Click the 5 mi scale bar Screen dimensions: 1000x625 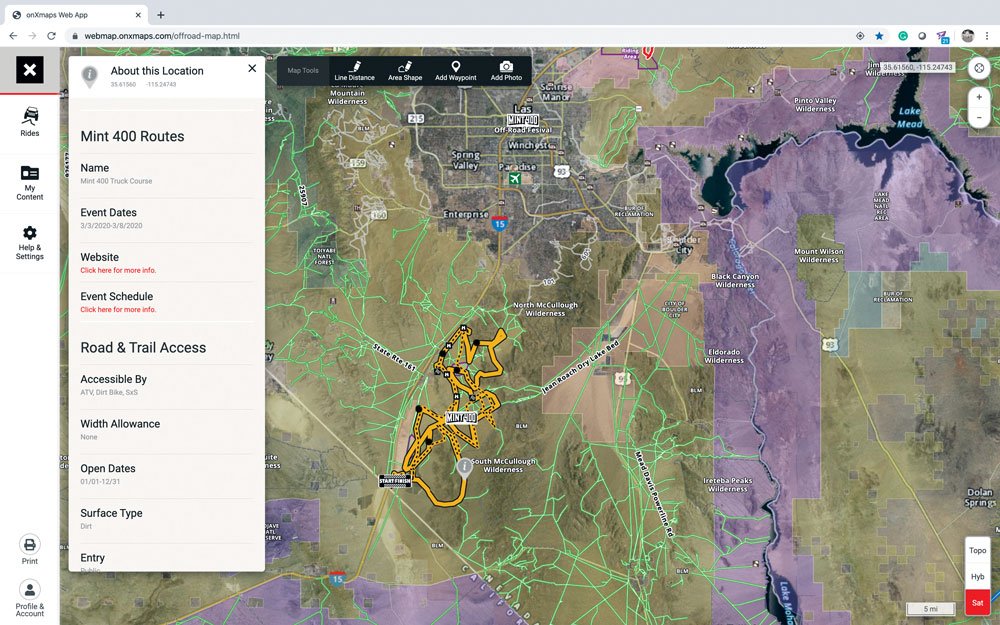click(x=930, y=609)
